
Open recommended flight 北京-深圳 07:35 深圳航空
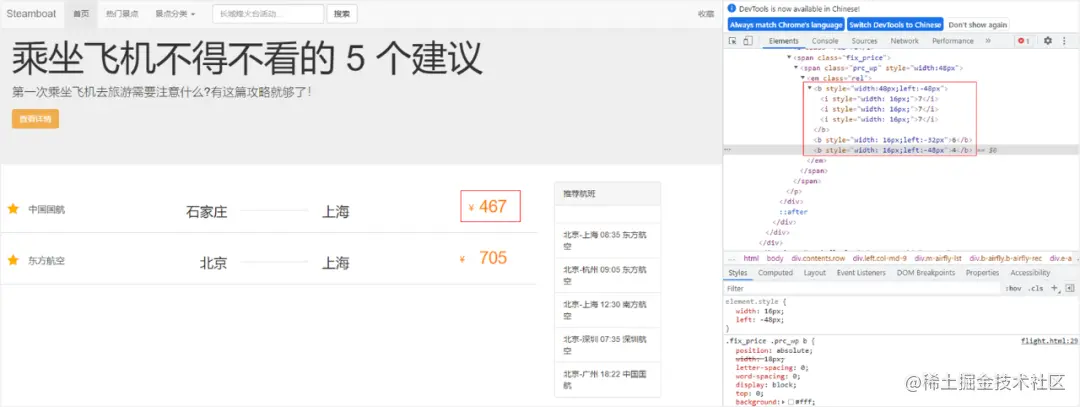(x=607, y=345)
